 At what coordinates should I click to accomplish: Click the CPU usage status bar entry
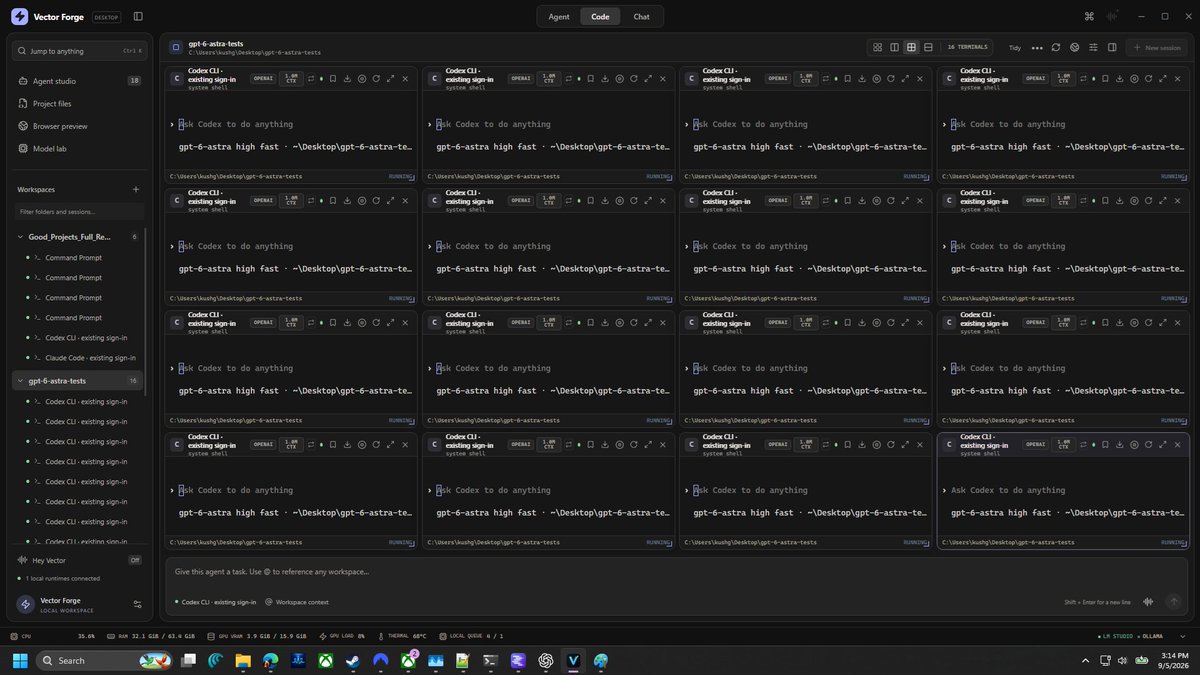(52, 635)
